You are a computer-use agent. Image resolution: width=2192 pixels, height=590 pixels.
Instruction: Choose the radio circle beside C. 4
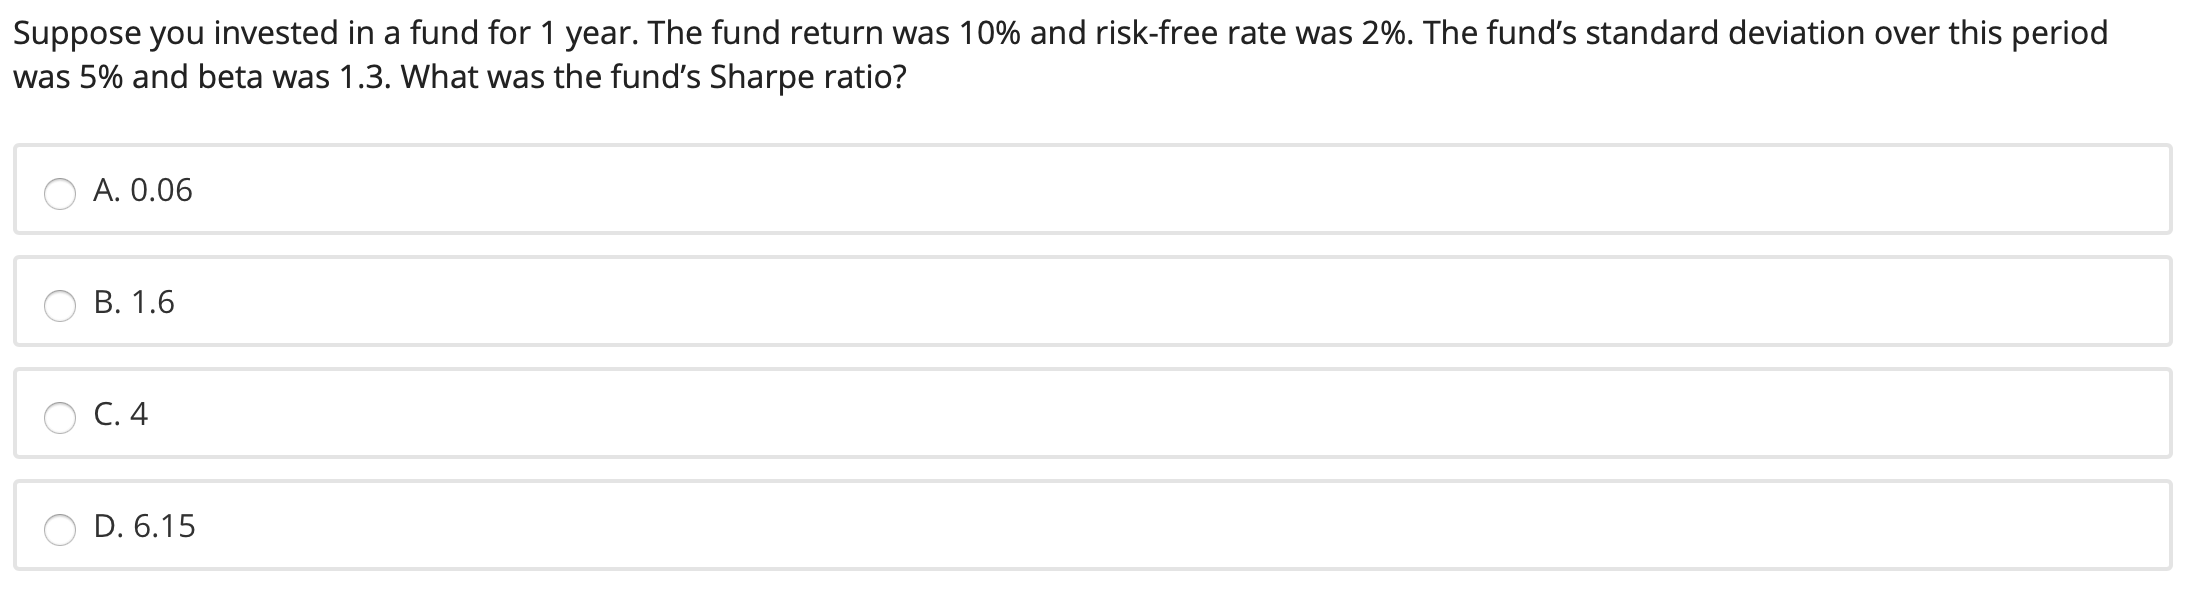tap(60, 418)
